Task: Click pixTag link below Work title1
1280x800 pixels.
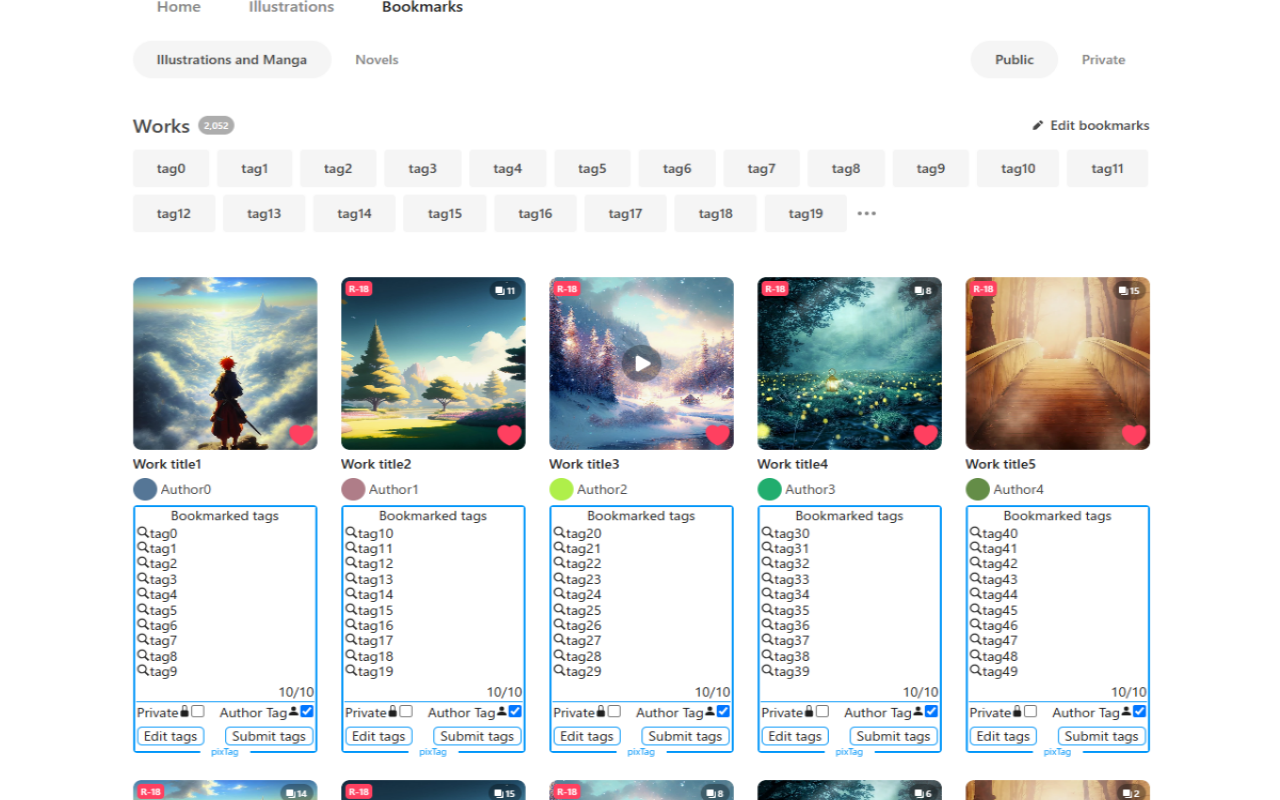Action: coord(225,752)
